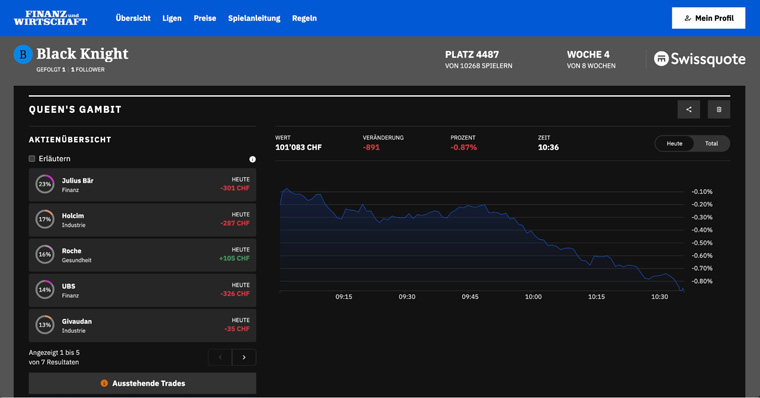760x398 pixels.
Task: Open the Ausstehende Trades button
Action: click(142, 383)
